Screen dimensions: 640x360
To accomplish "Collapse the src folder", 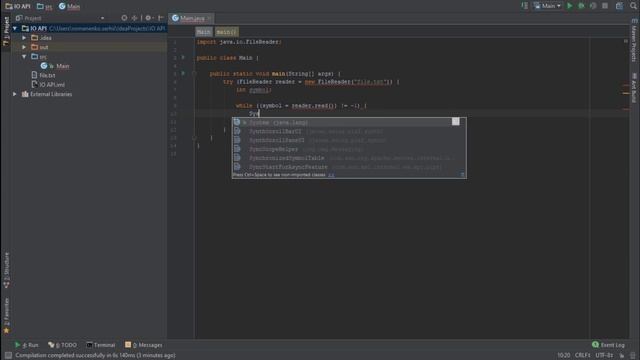I will [x=24, y=56].
